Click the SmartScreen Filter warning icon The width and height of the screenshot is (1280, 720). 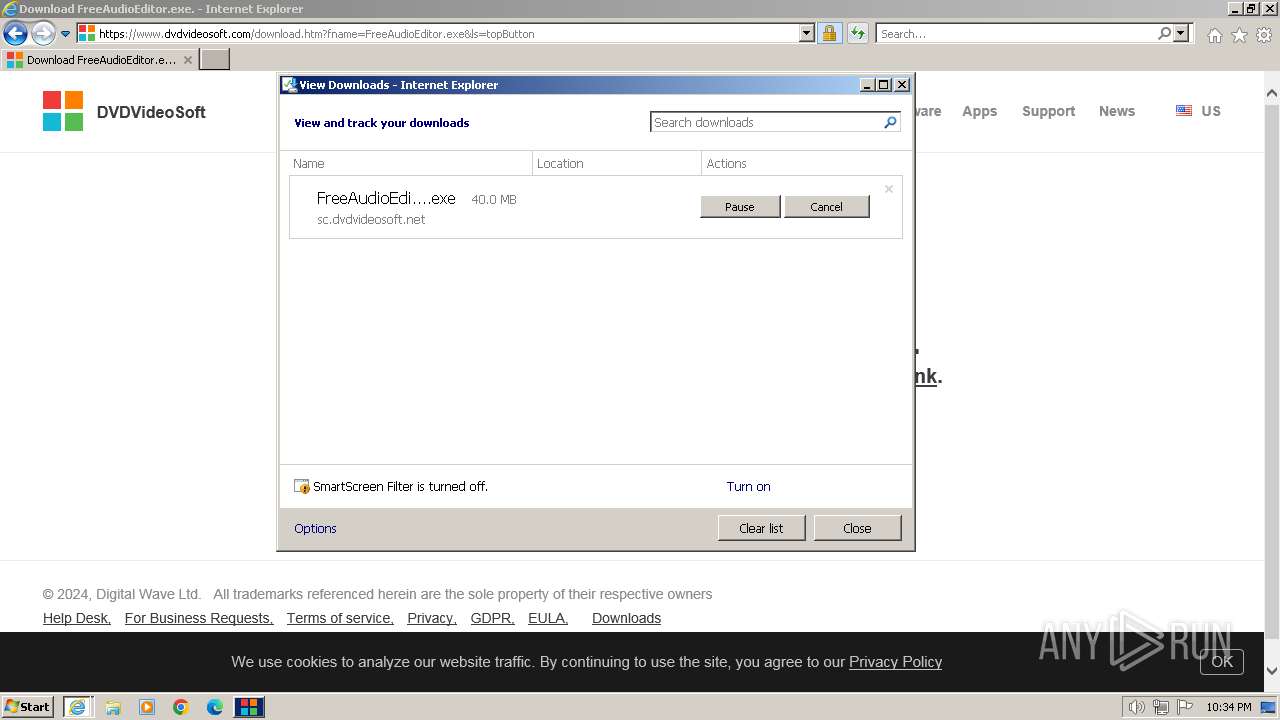point(302,487)
